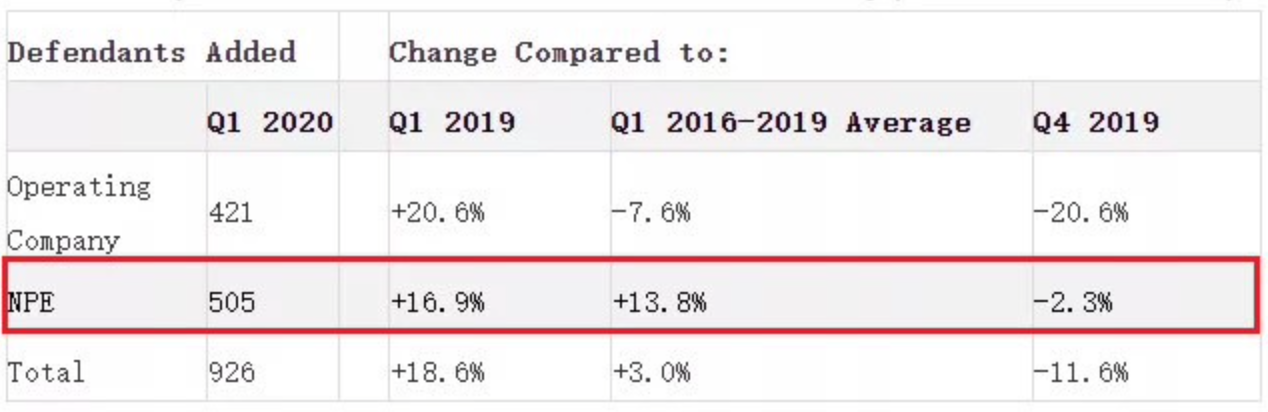Select the Operating Company value 421
The image size is (1268, 412).
pyautogui.click(x=231, y=213)
